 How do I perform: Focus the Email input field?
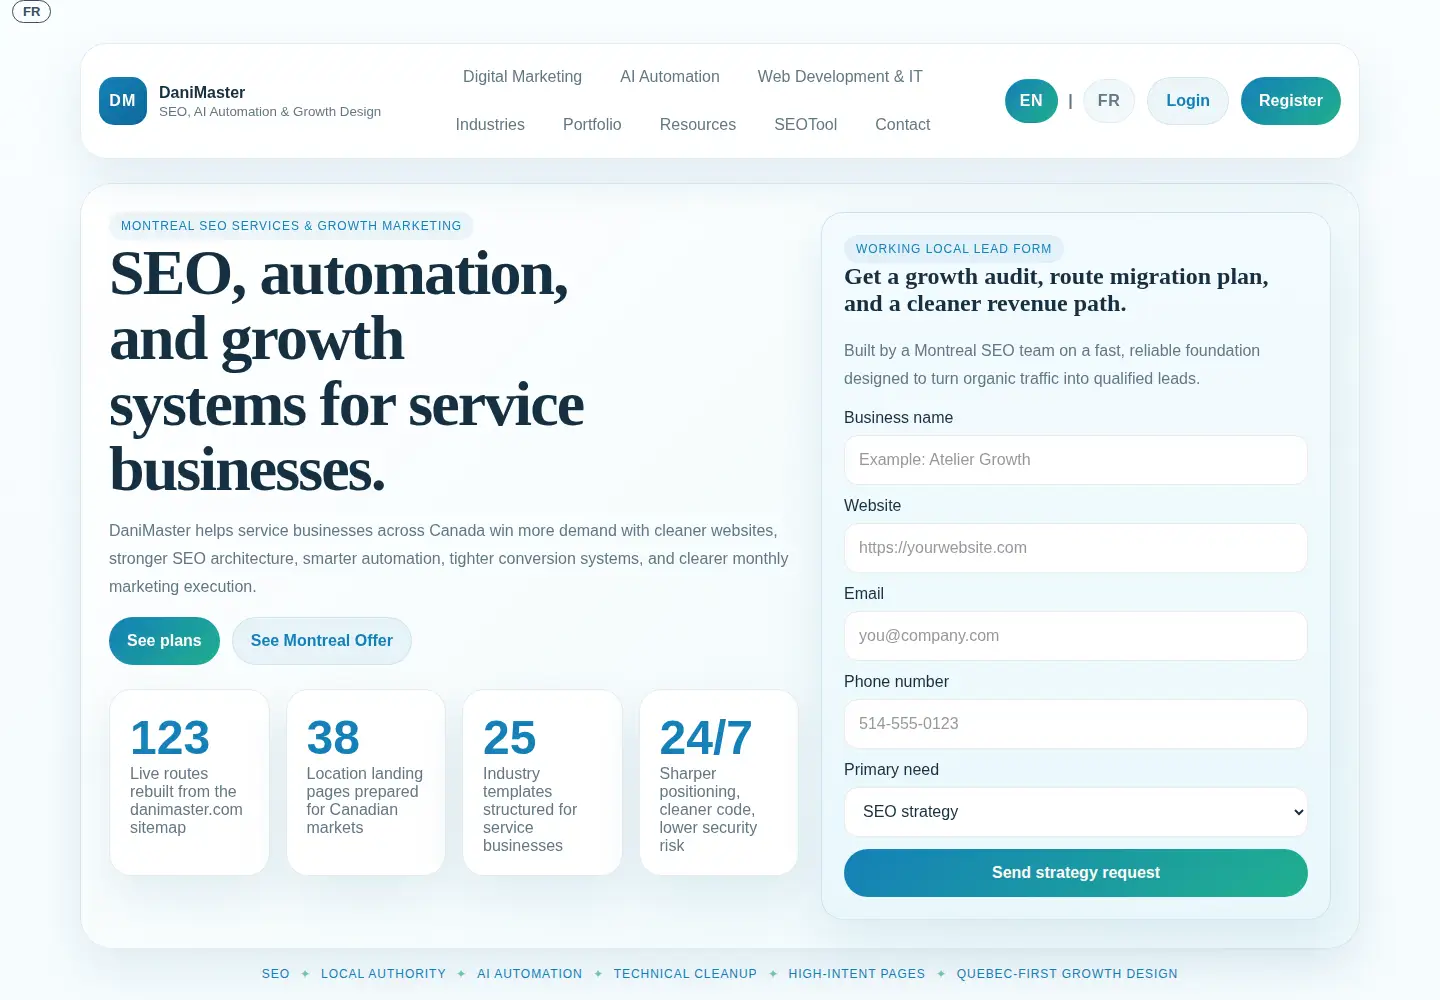point(1076,636)
